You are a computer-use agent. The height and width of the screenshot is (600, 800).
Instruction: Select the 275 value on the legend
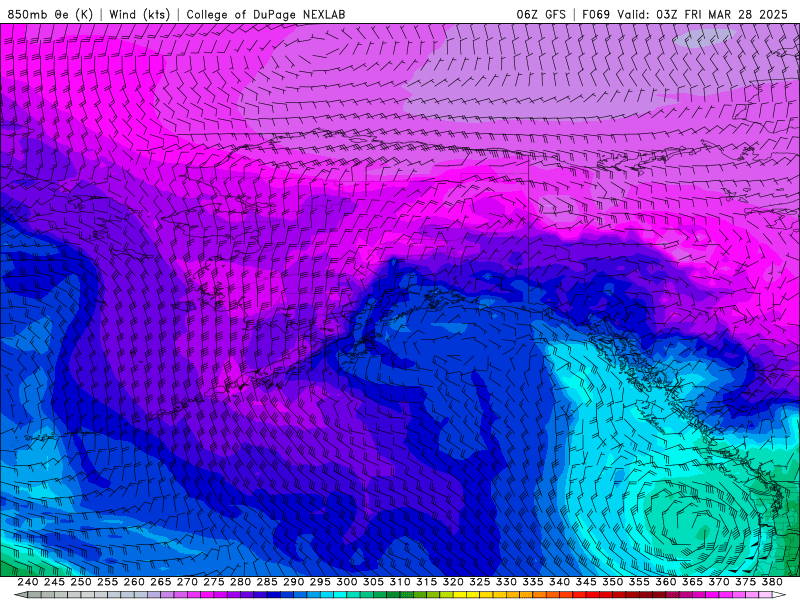(x=213, y=582)
